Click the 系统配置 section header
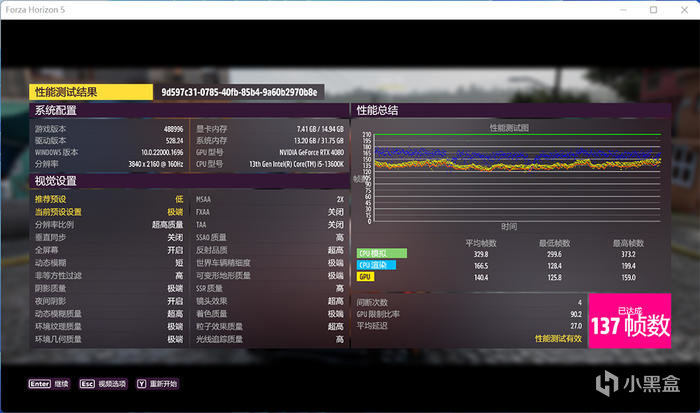Screen dimensions: 700x413 189,110
